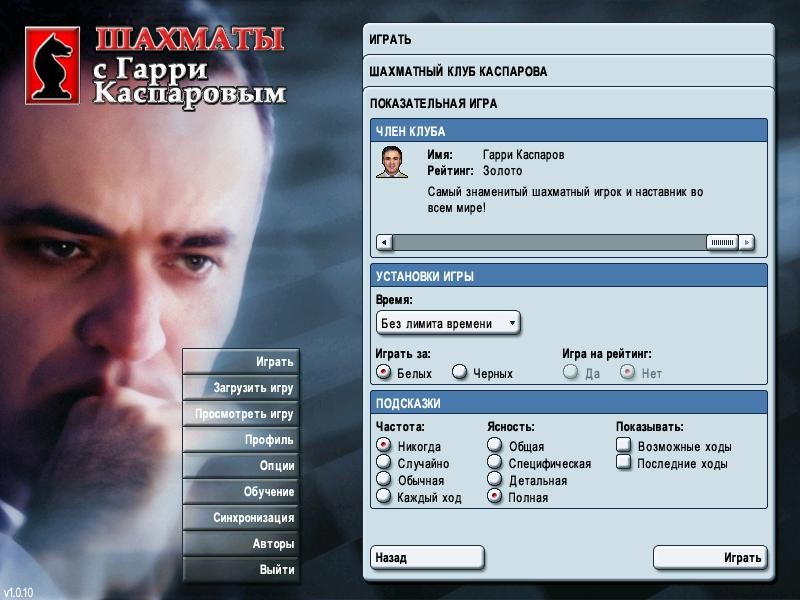Open the ШАХМАТНЫЙ КЛУБ КАСПАРОВА tab
Image resolution: width=800 pixels, height=600 pixels.
[x=568, y=71]
